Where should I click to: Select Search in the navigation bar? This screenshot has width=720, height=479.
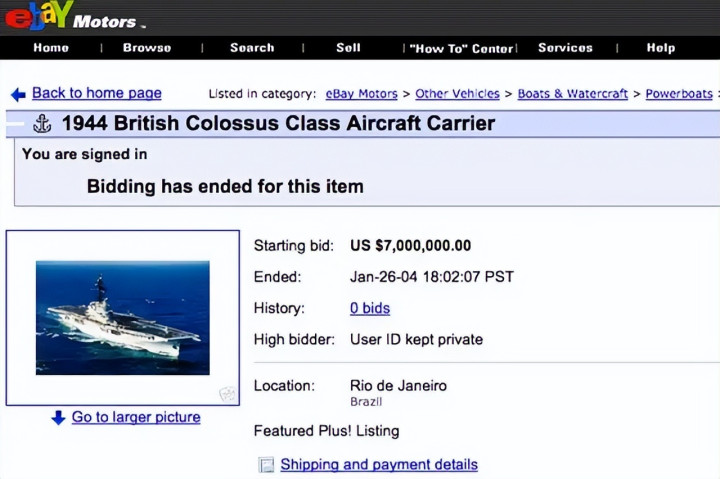coord(252,48)
